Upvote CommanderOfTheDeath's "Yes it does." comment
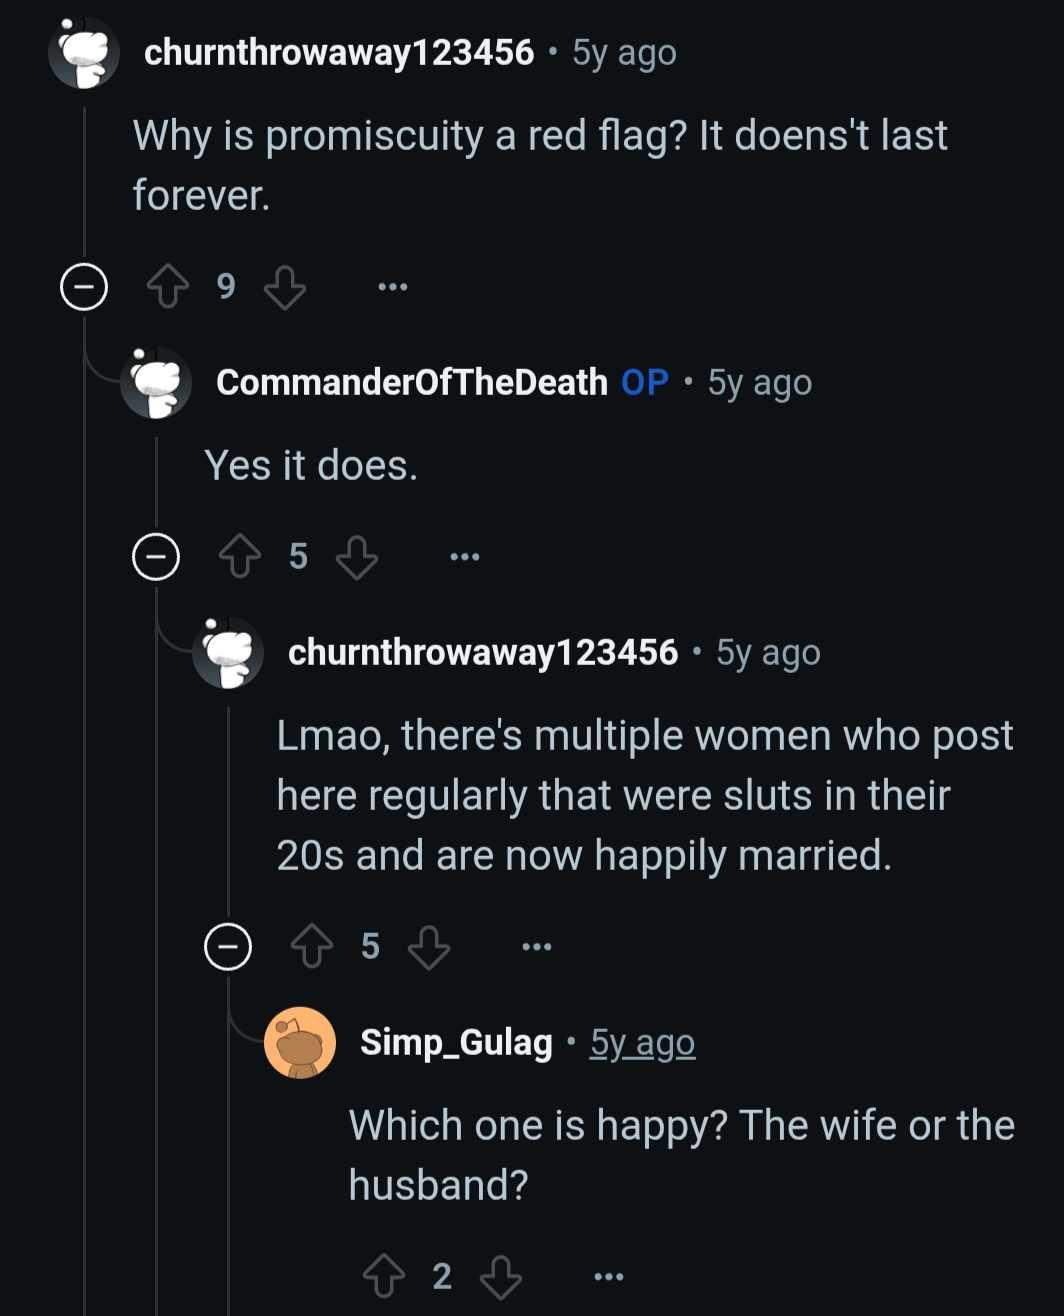Screen dimensions: 1064x1316 240,557
